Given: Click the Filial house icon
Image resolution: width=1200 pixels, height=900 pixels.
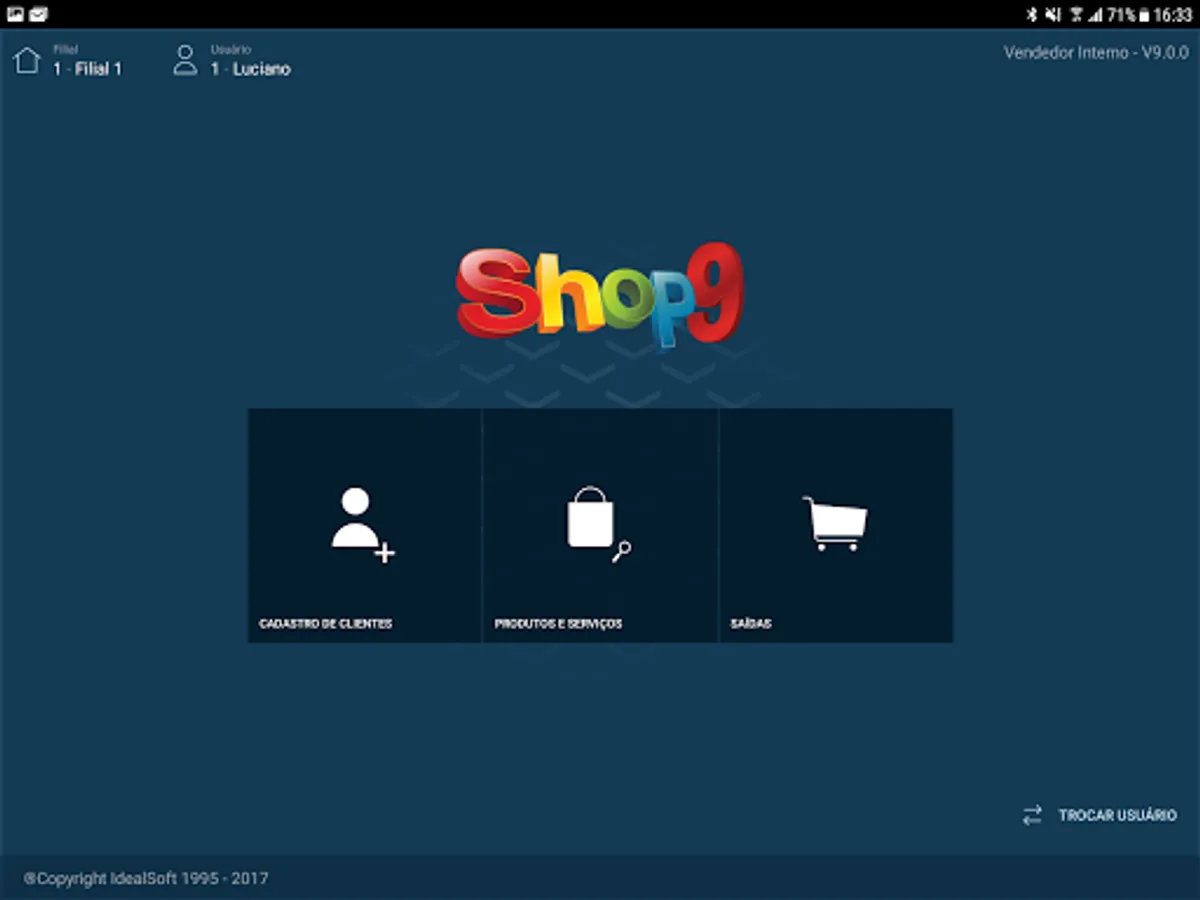Looking at the screenshot, I should [27, 60].
